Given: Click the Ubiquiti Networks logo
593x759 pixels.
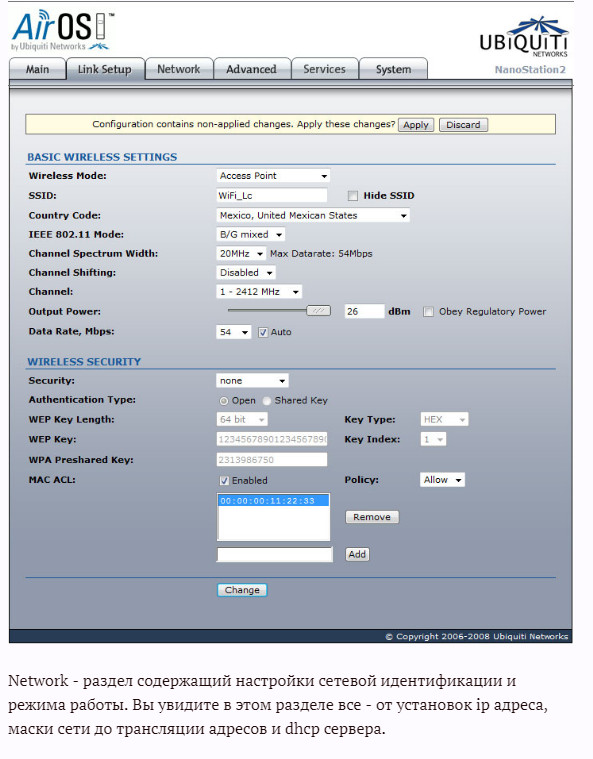Looking at the screenshot, I should (x=523, y=37).
